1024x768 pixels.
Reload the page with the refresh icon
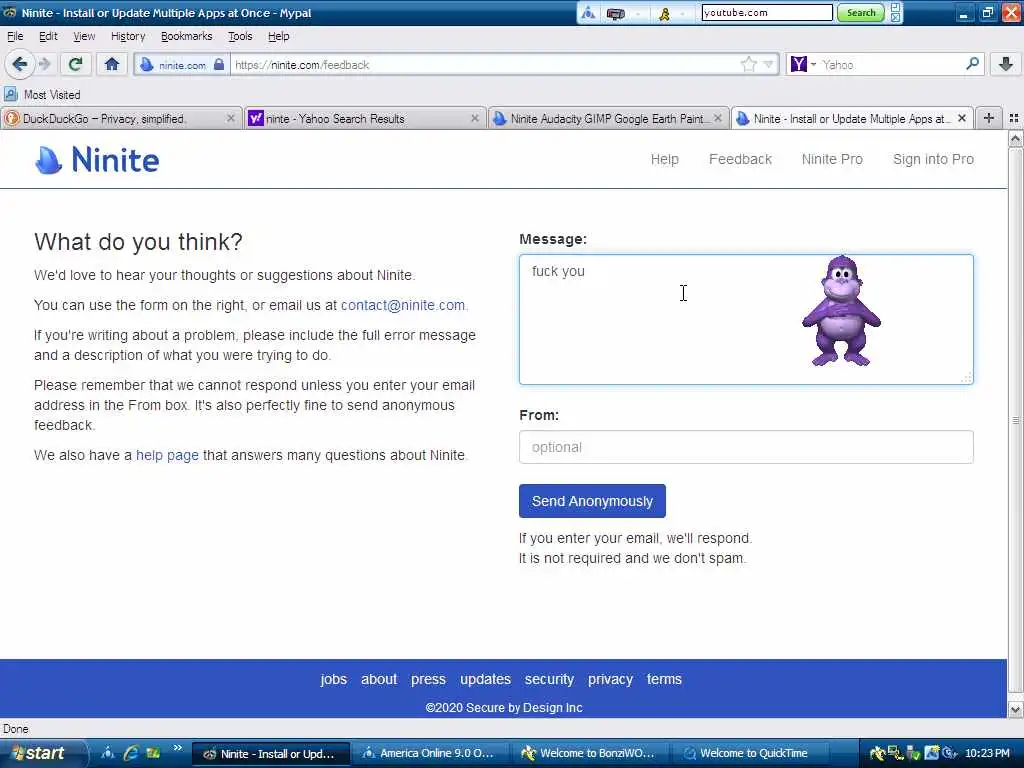pyautogui.click(x=76, y=64)
